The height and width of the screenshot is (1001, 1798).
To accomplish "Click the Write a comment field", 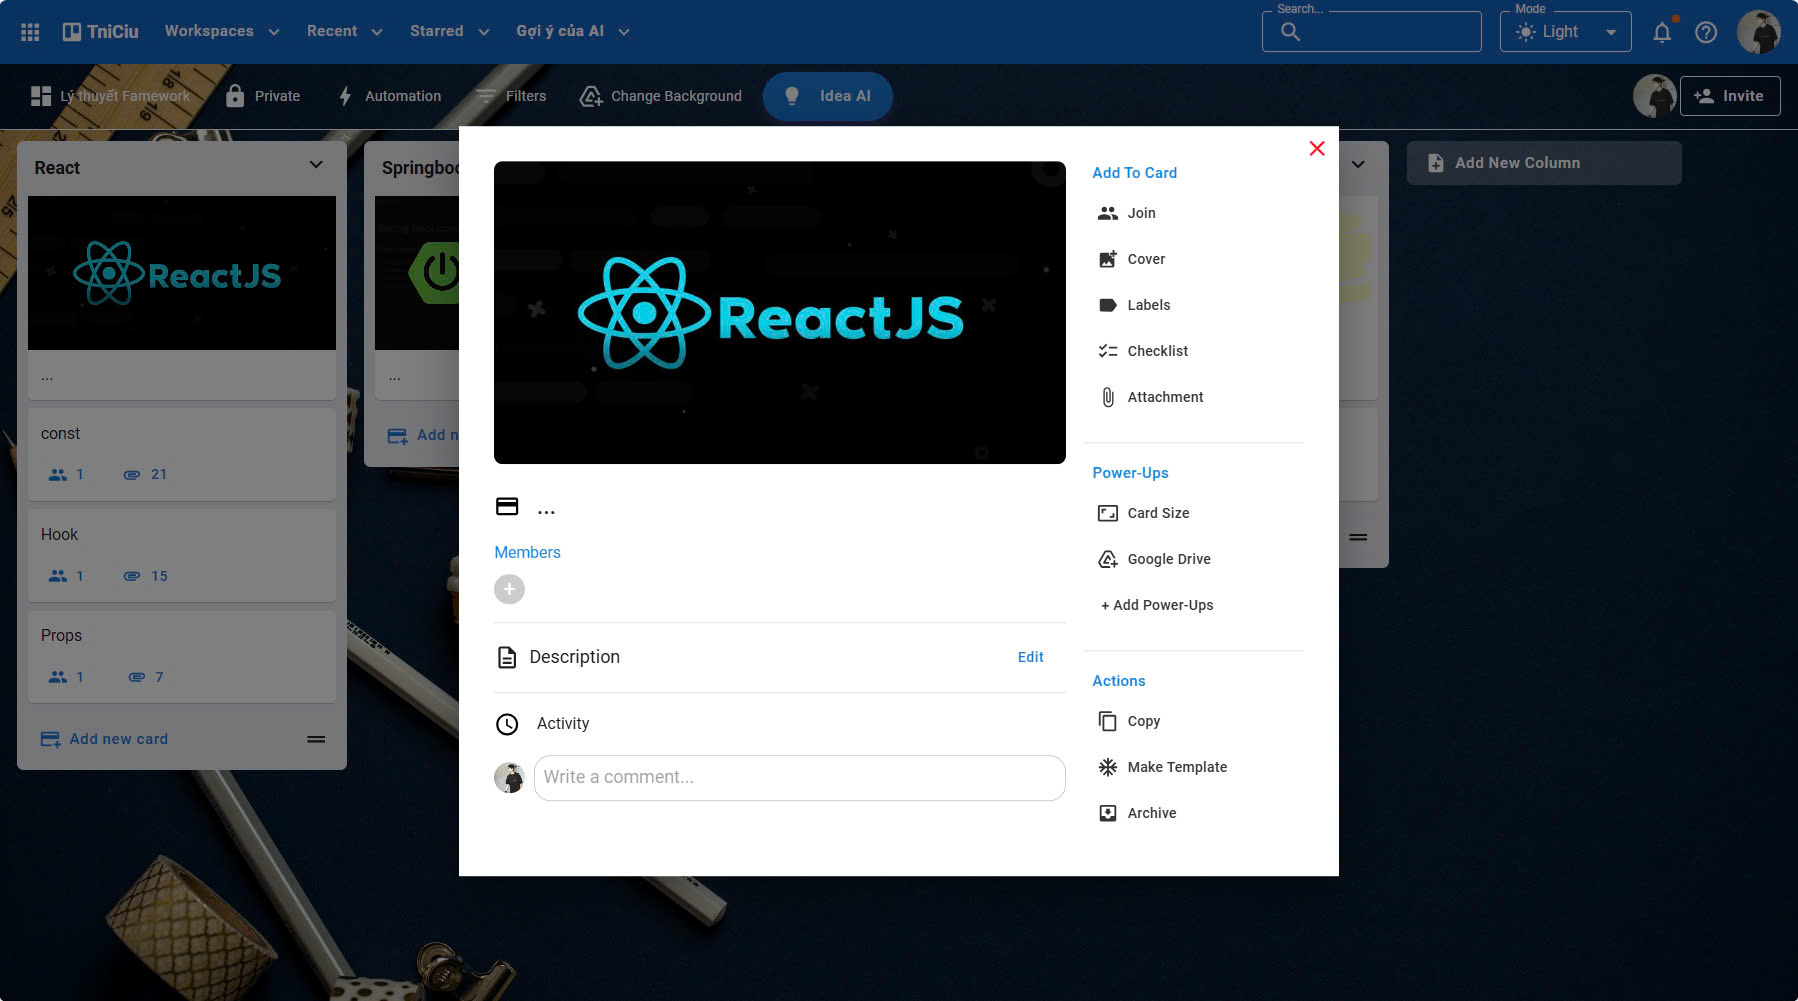I will pyautogui.click(x=799, y=778).
